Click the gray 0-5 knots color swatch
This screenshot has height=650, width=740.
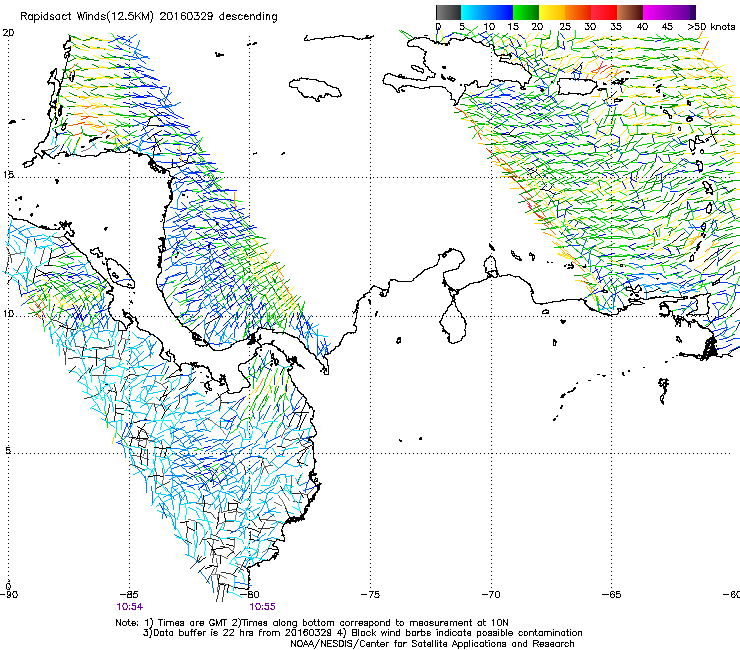(x=448, y=12)
